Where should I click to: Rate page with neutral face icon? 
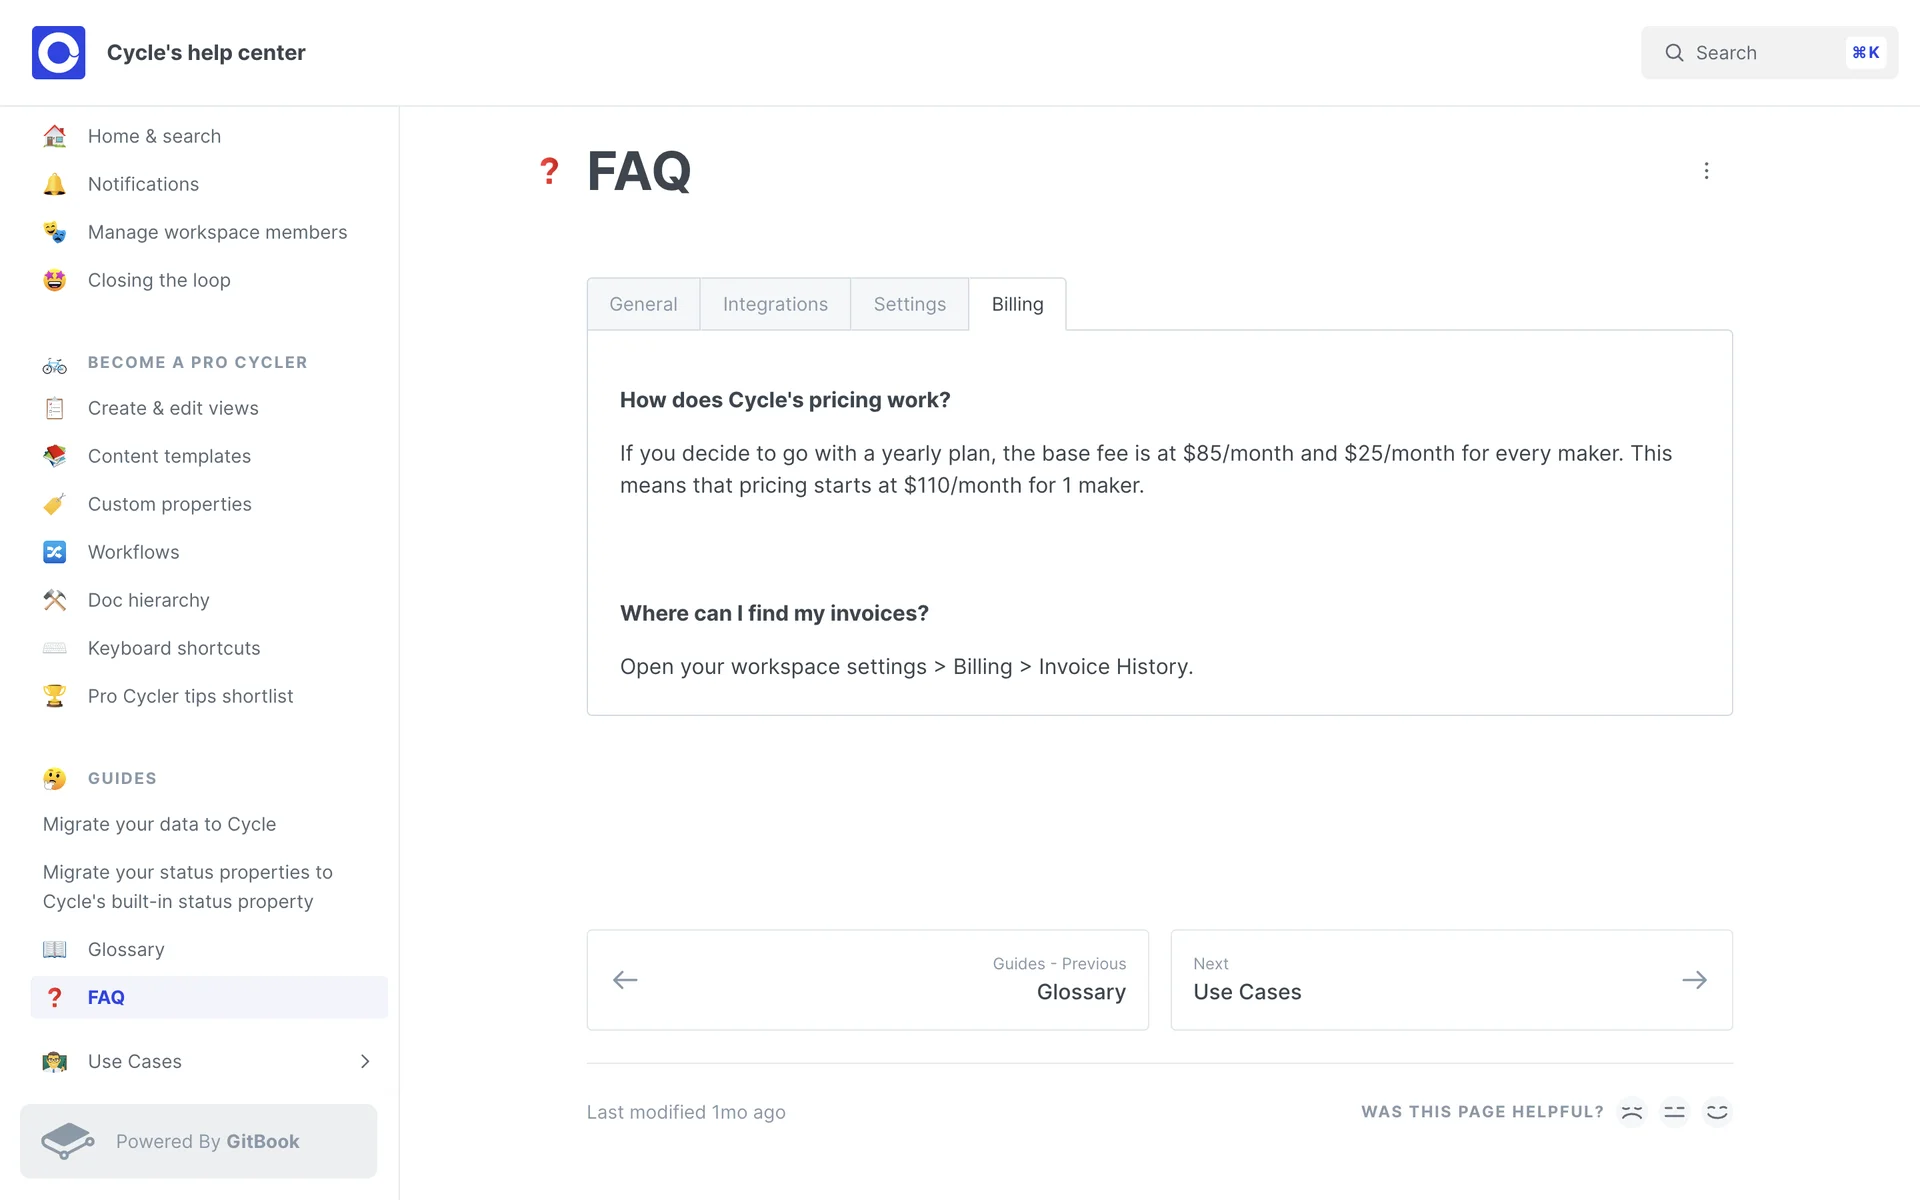(x=1674, y=1112)
